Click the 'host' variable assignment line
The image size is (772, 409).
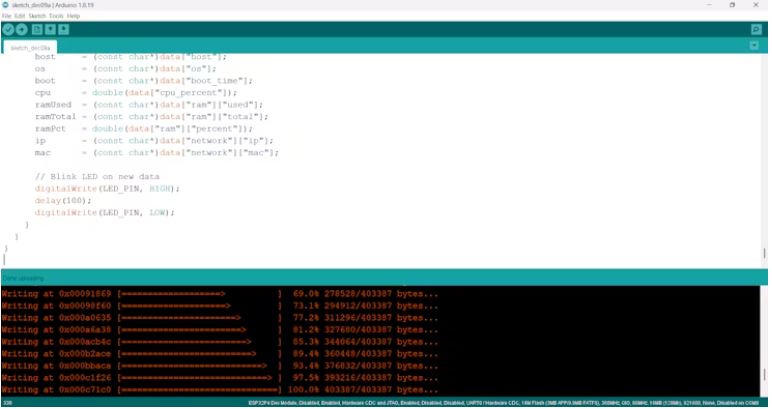(x=130, y=57)
